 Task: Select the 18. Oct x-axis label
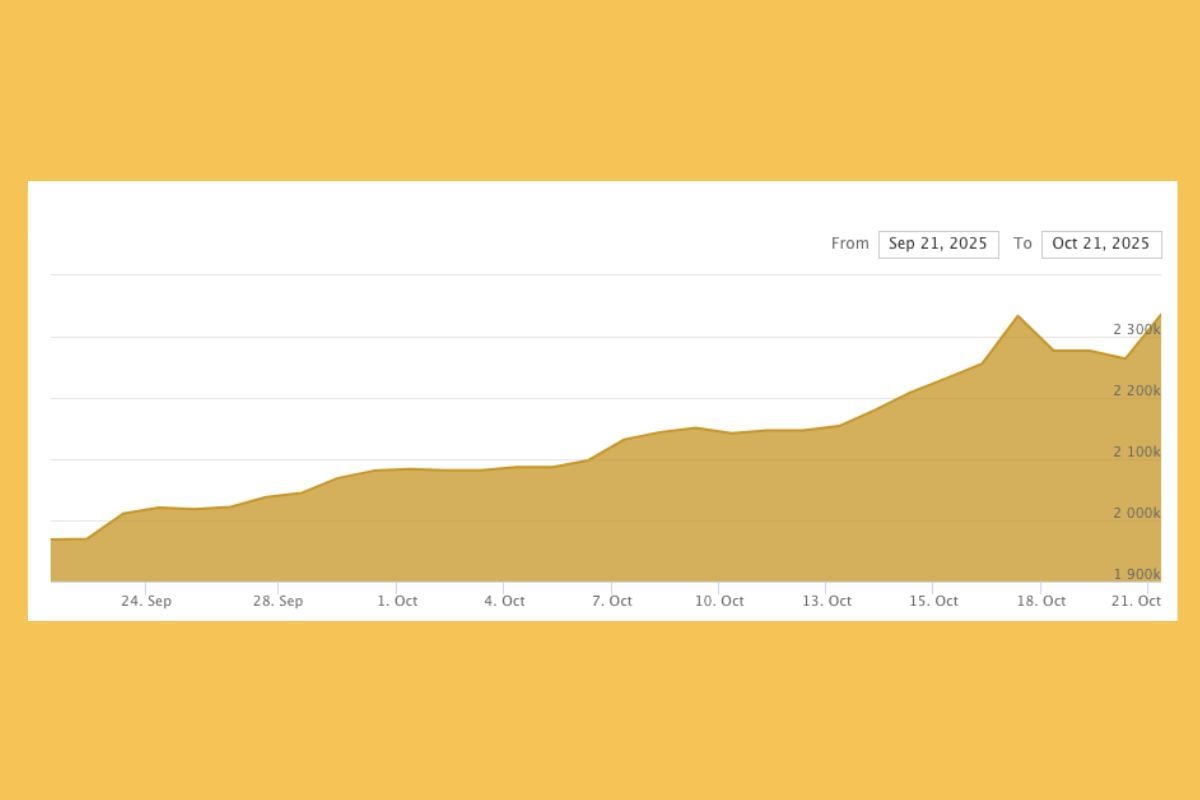[1041, 601]
